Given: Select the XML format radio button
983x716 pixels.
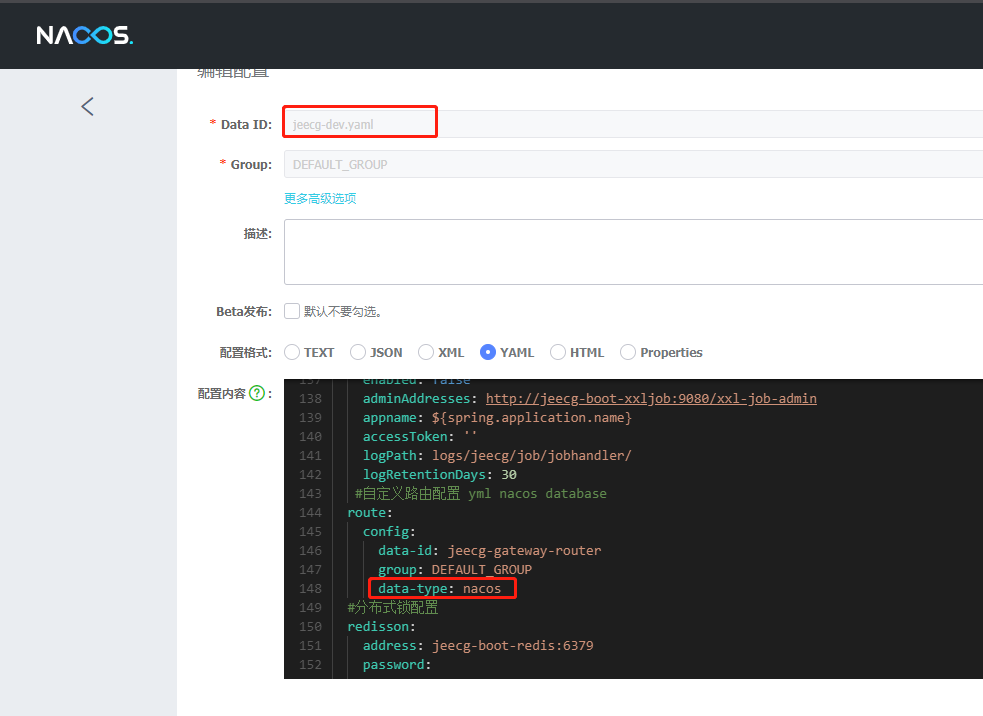Looking at the screenshot, I should 426,352.
